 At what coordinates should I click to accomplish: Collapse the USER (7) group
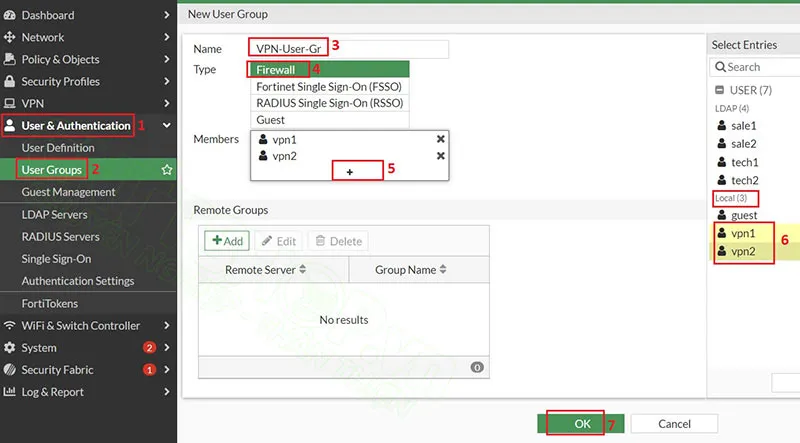click(719, 90)
